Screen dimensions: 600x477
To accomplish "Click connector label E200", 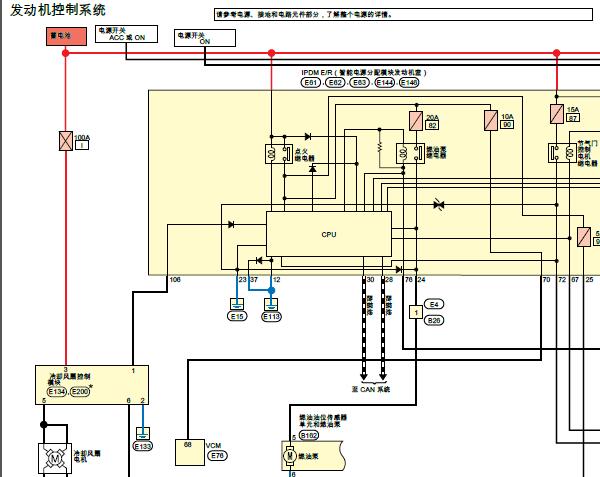I will pos(80,392).
